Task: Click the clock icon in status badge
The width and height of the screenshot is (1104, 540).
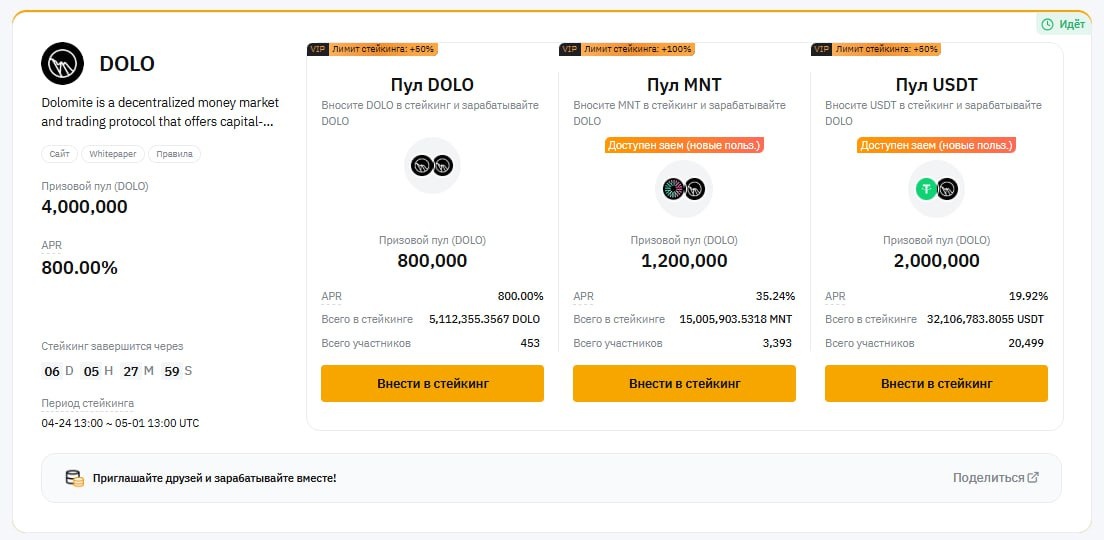Action: pyautogui.click(x=1048, y=24)
